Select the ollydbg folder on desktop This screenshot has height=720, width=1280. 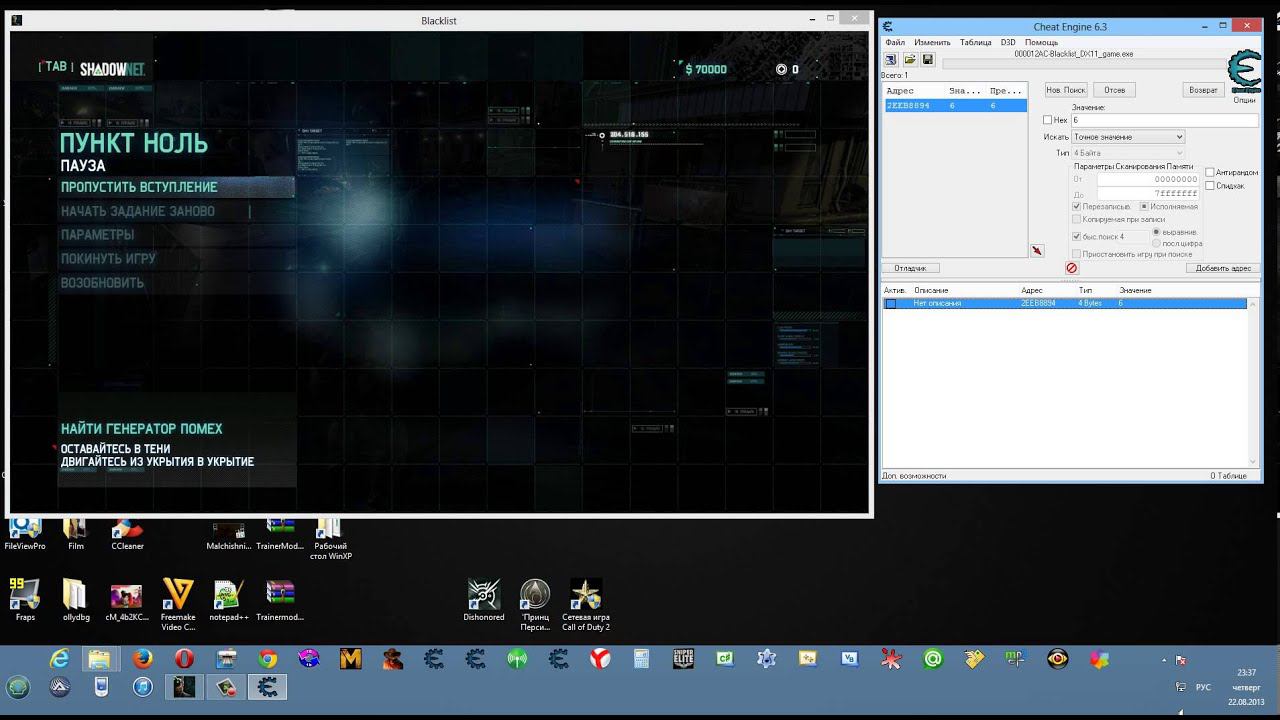(x=76, y=600)
